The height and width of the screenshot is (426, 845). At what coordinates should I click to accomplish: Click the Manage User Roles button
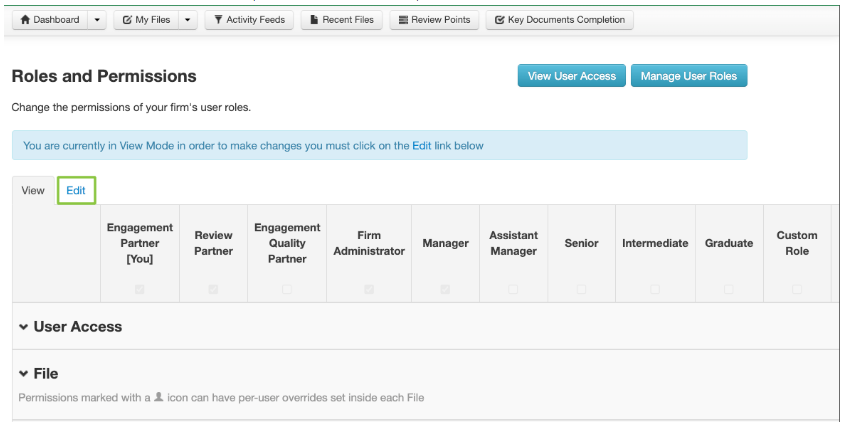pos(688,76)
